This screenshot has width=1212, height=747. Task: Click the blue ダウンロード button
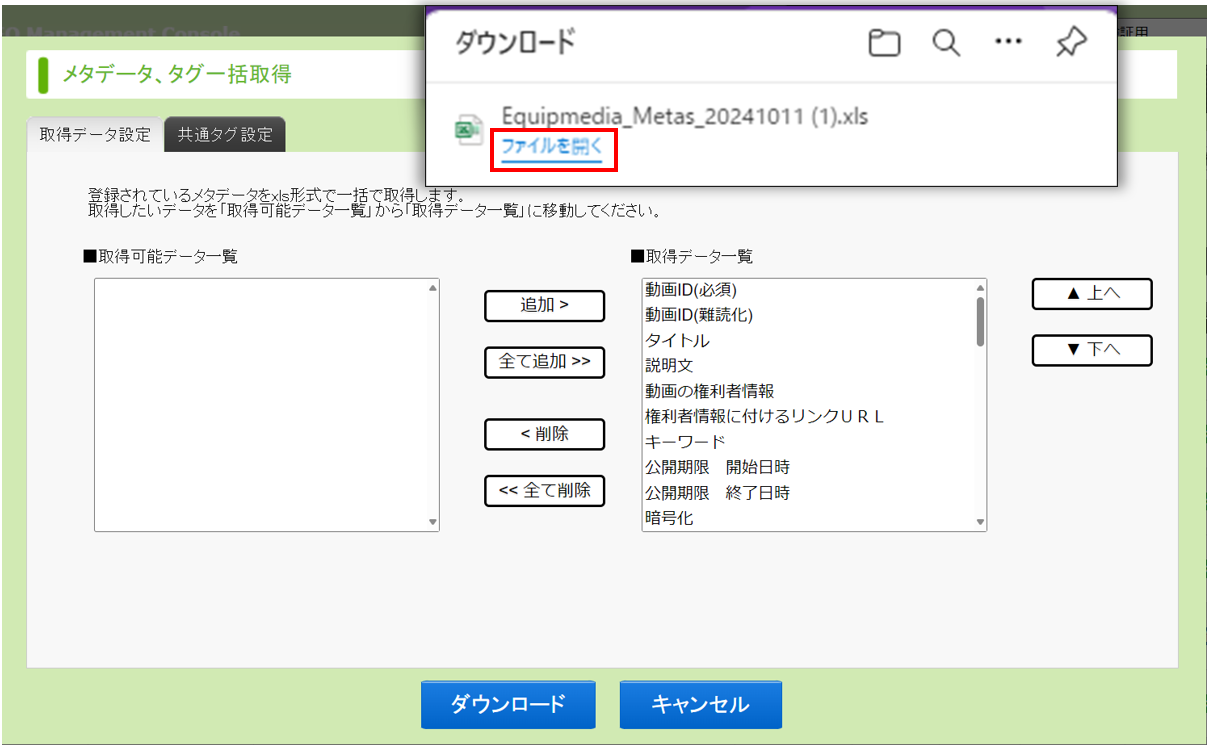coord(508,705)
